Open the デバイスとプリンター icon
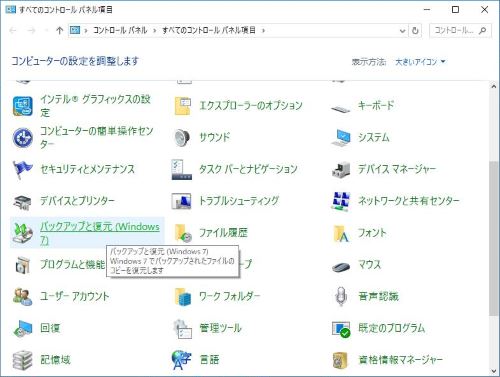The height and width of the screenshot is (377, 500). pyautogui.click(x=22, y=202)
